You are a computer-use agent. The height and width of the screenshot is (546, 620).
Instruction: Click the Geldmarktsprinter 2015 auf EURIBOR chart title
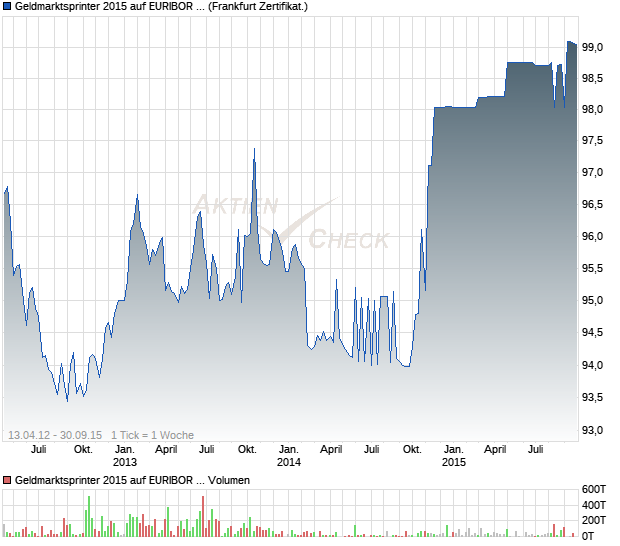tap(161, 6)
